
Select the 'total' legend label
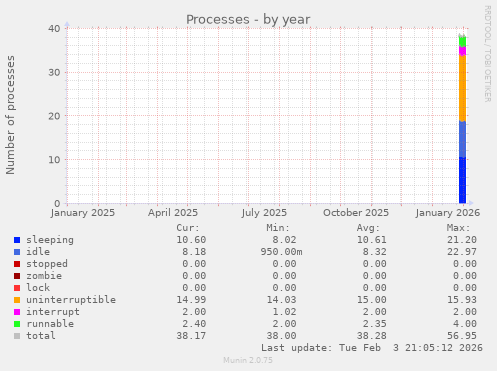tap(41, 336)
